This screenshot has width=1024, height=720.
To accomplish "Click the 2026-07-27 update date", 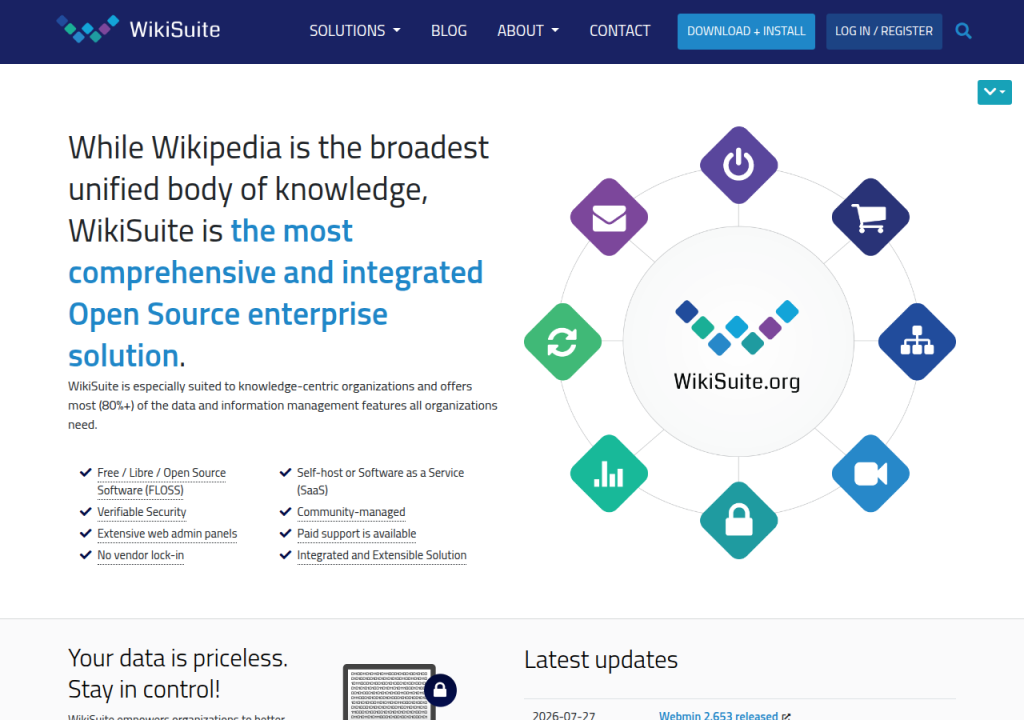I will pyautogui.click(x=564, y=715).
